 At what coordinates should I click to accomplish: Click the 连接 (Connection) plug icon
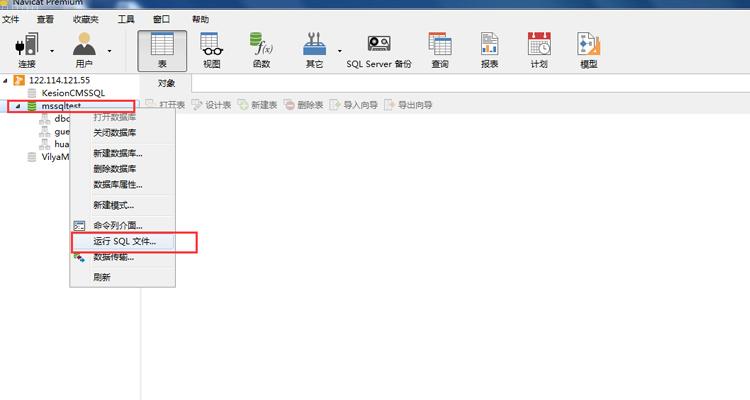pyautogui.click(x=26, y=48)
